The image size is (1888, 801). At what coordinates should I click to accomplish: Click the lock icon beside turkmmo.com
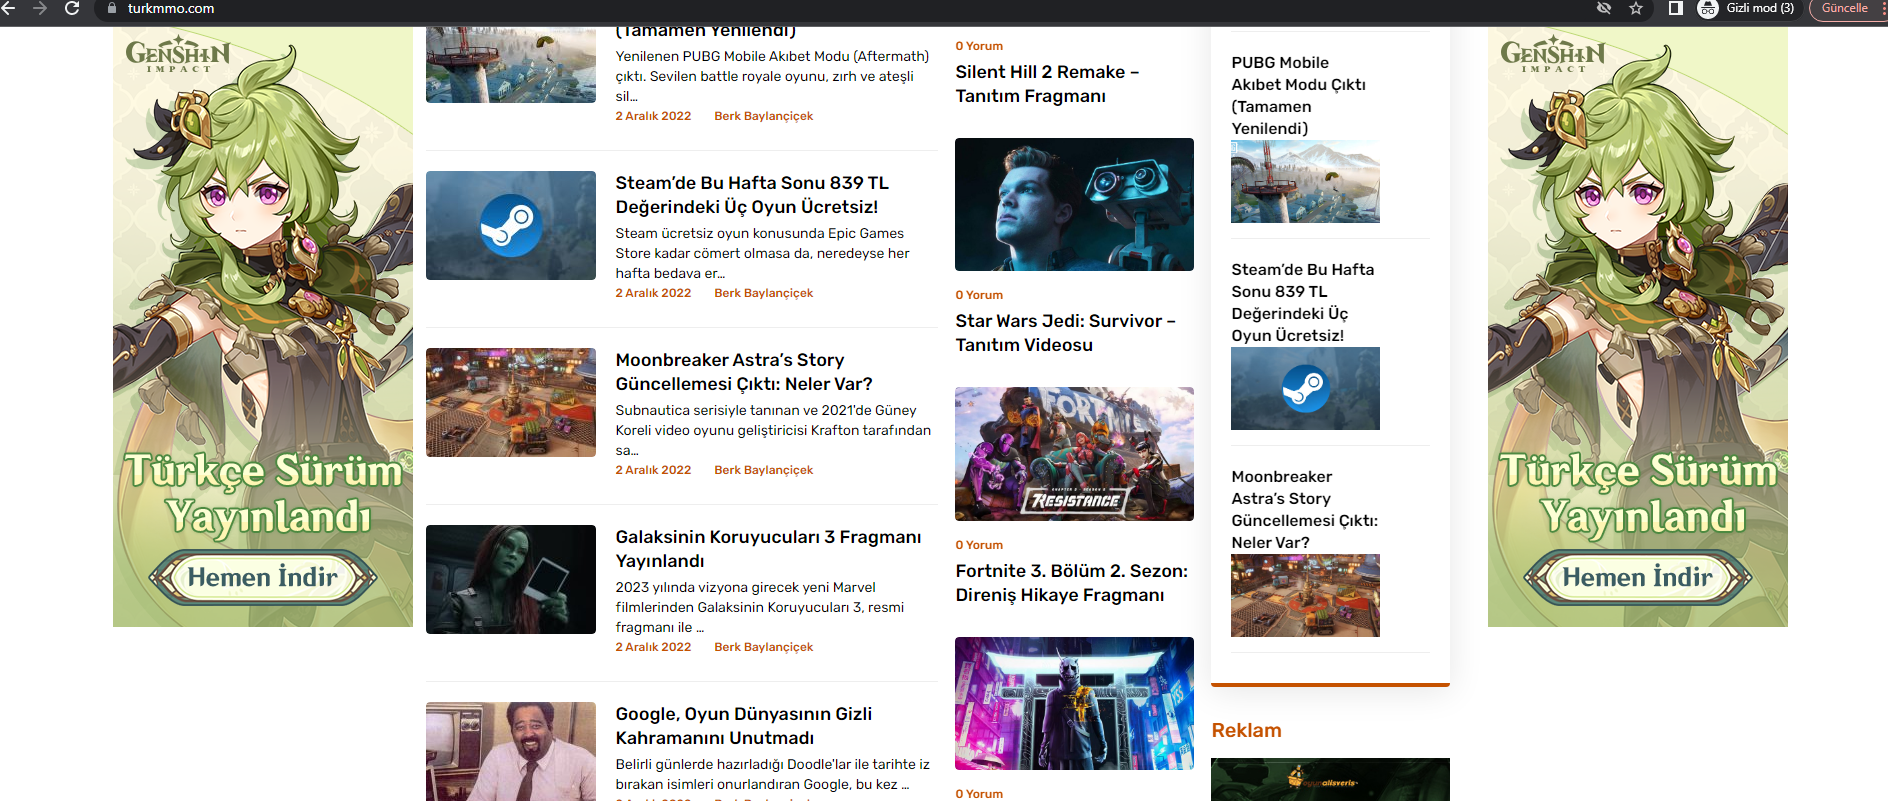click(112, 8)
